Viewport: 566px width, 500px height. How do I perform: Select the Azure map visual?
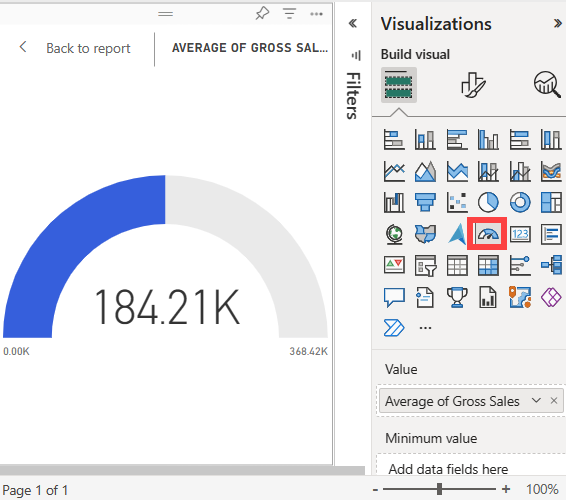(457, 234)
